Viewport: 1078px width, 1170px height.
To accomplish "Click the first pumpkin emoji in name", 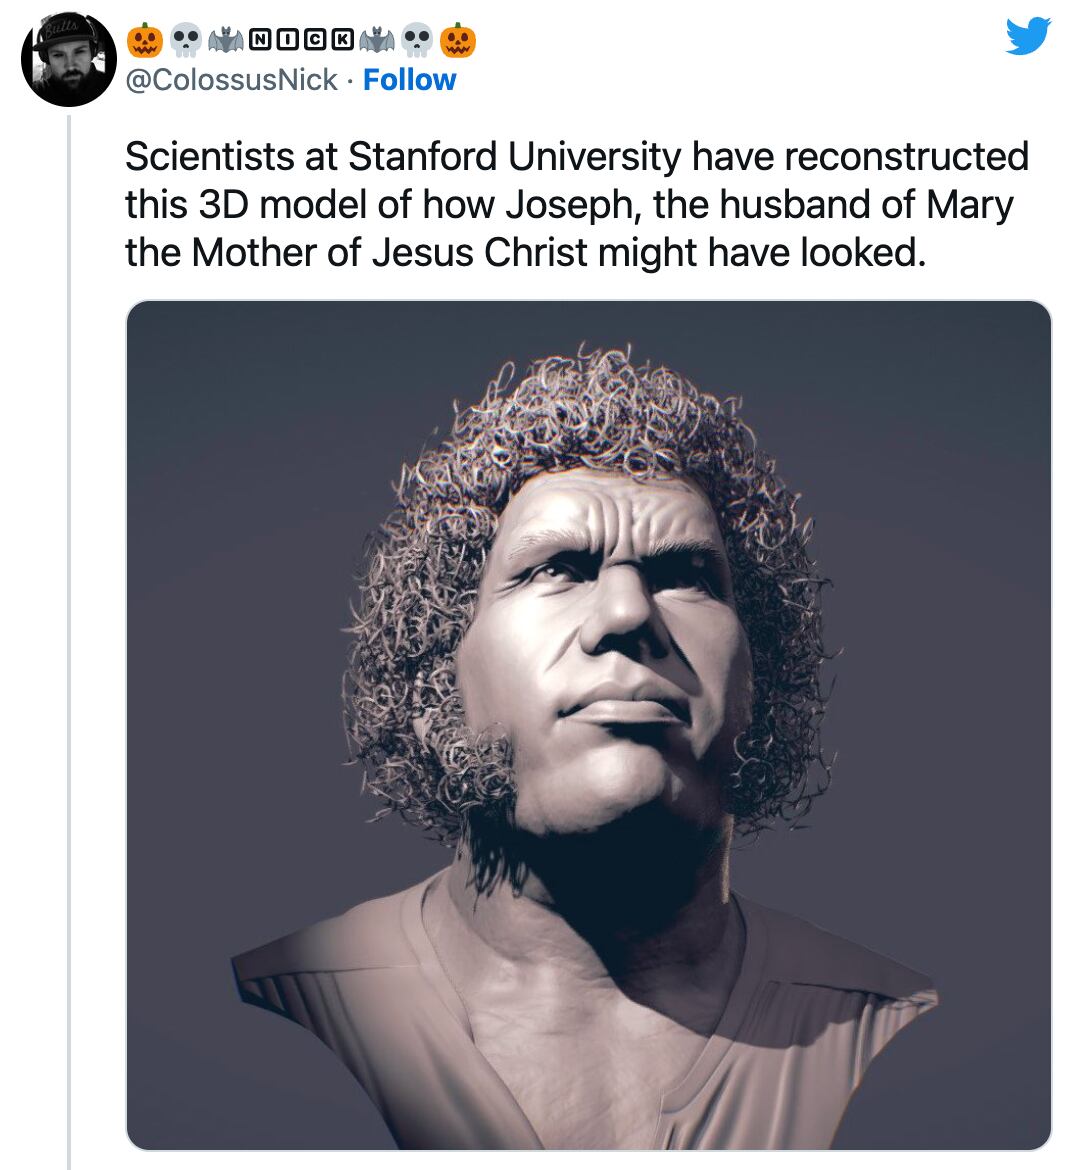I will pyautogui.click(x=143, y=41).
